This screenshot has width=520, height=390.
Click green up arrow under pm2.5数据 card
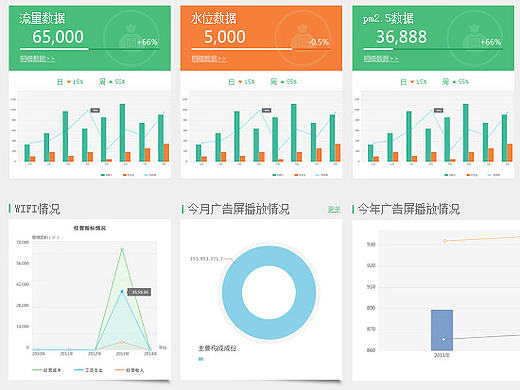pos(454,82)
